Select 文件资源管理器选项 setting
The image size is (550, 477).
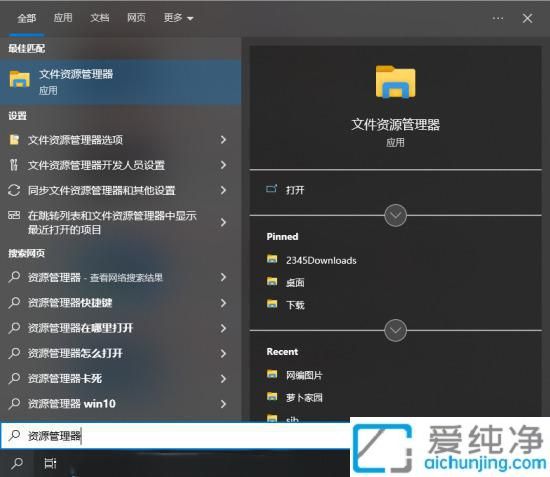(x=75, y=140)
